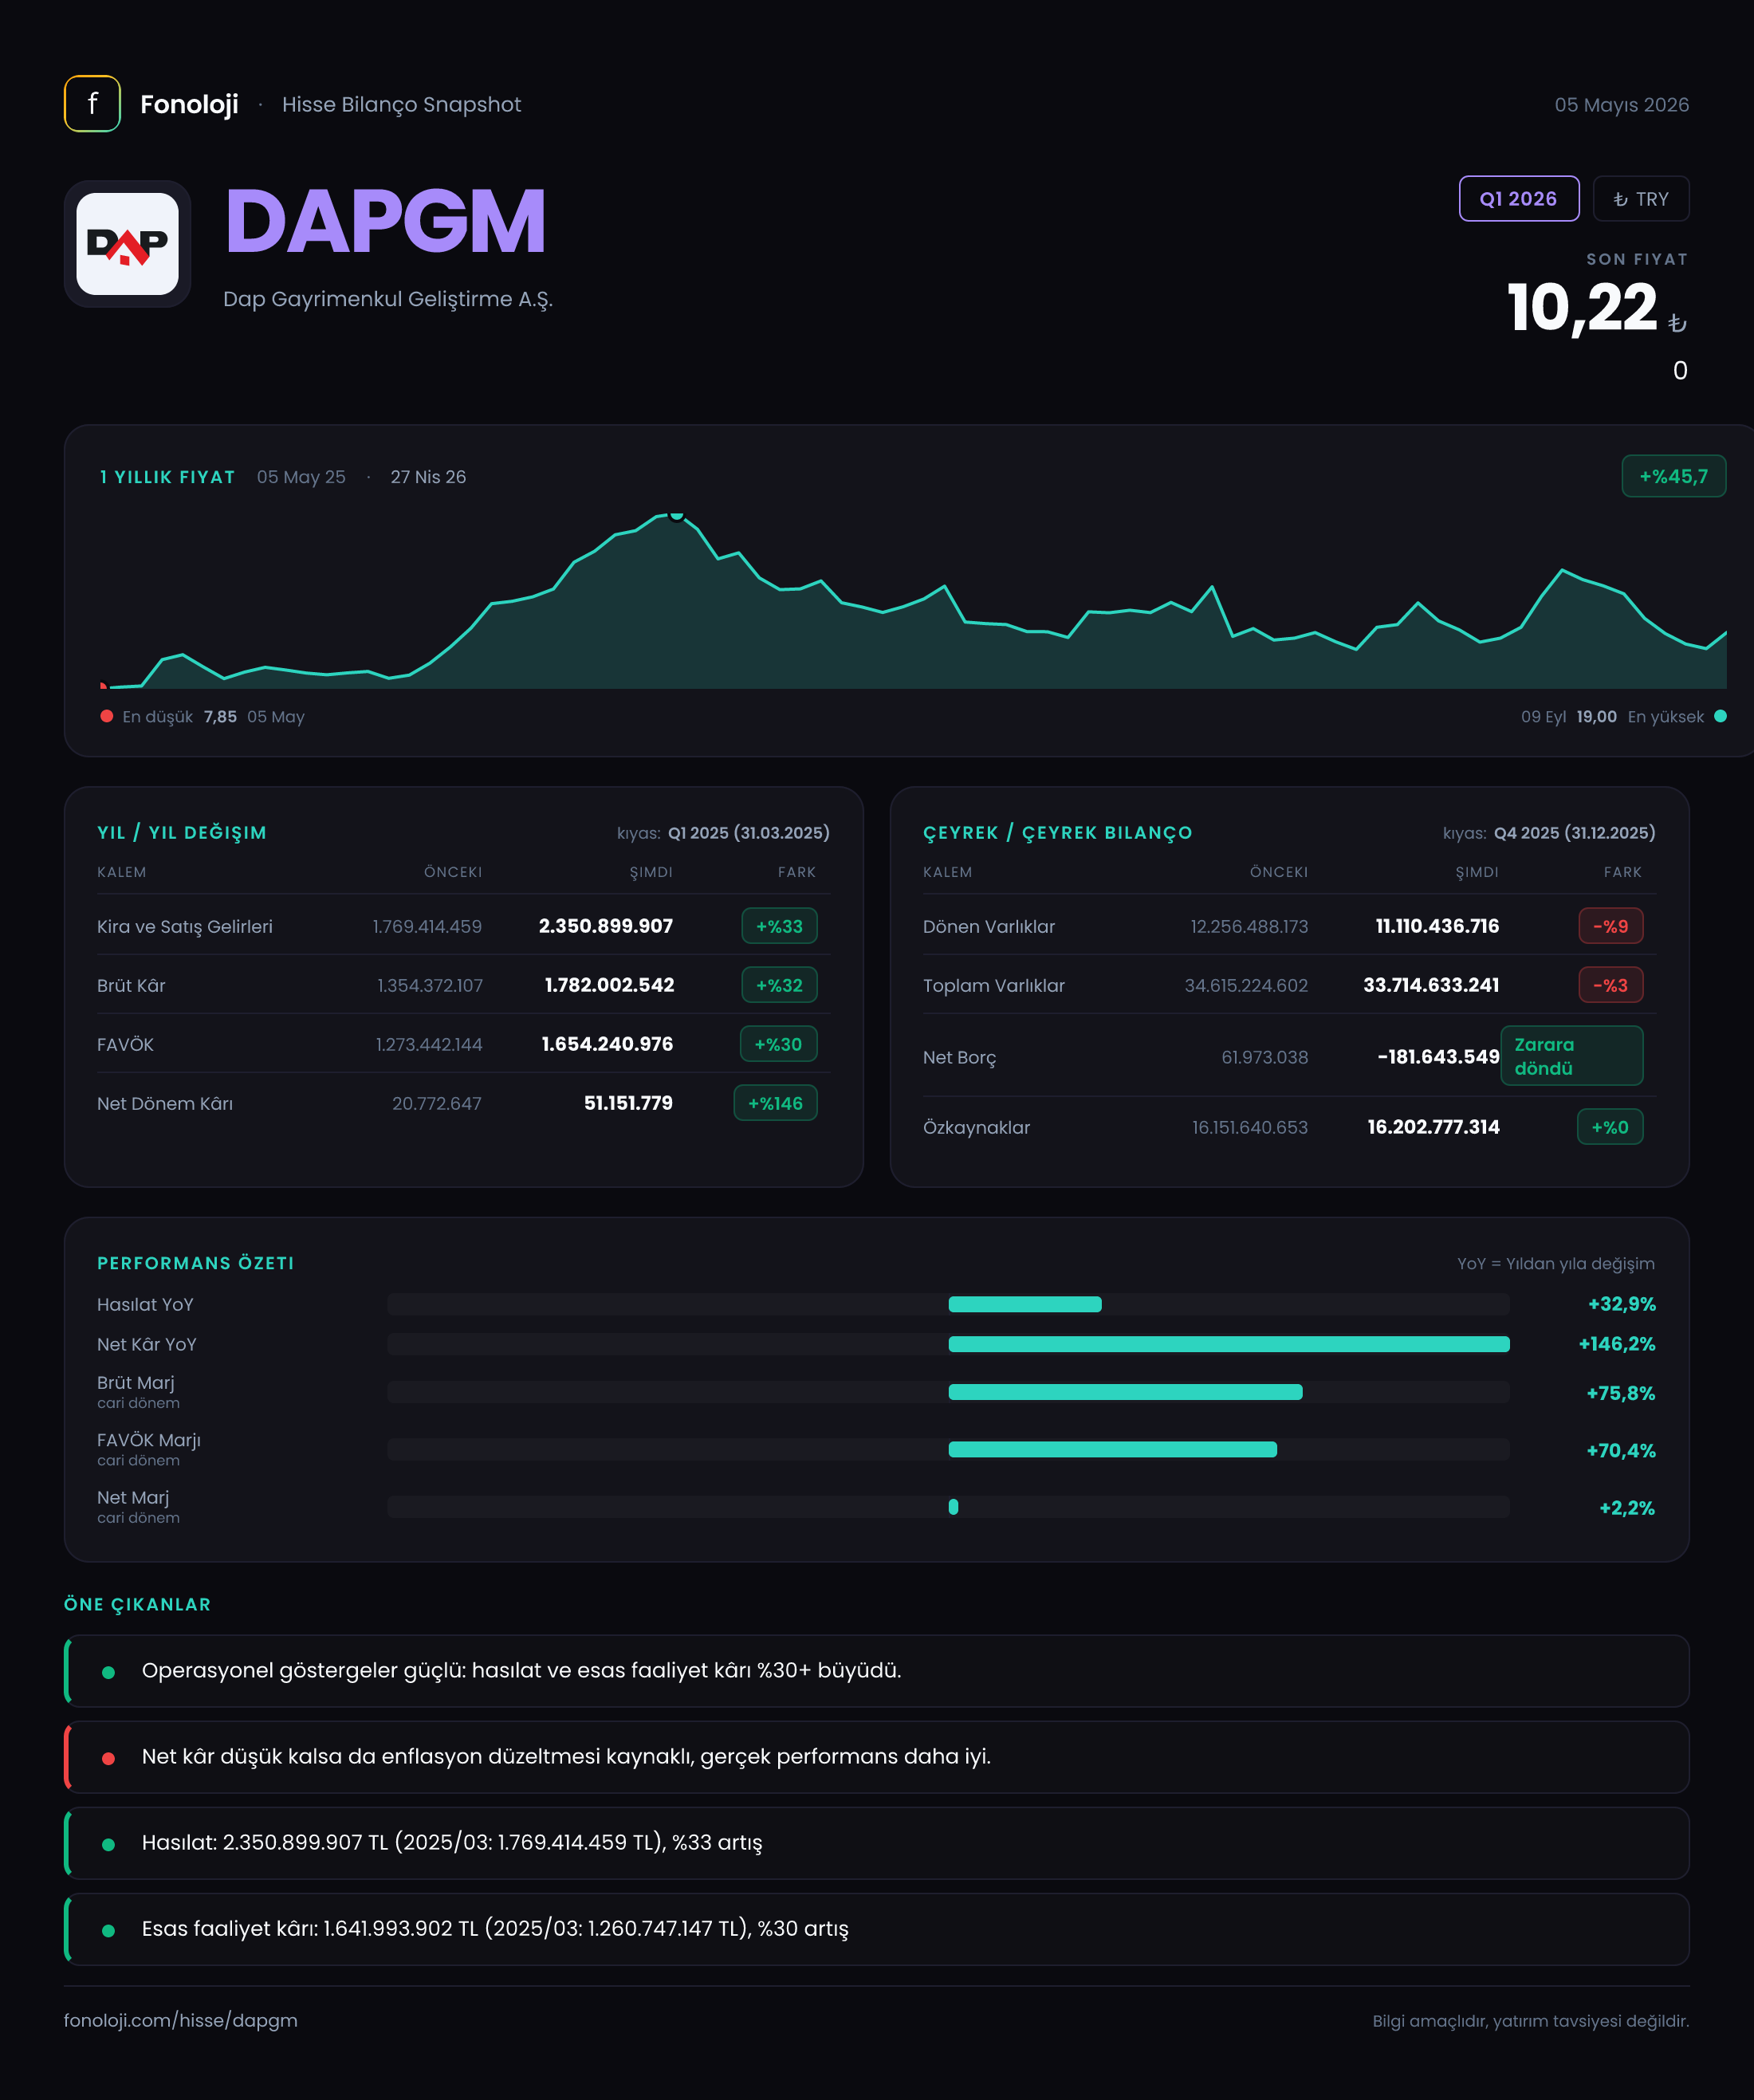Click the green bullet beside 'Esas faaliyet kârı'
Screen dimensions: 1754x2100
(108, 1930)
